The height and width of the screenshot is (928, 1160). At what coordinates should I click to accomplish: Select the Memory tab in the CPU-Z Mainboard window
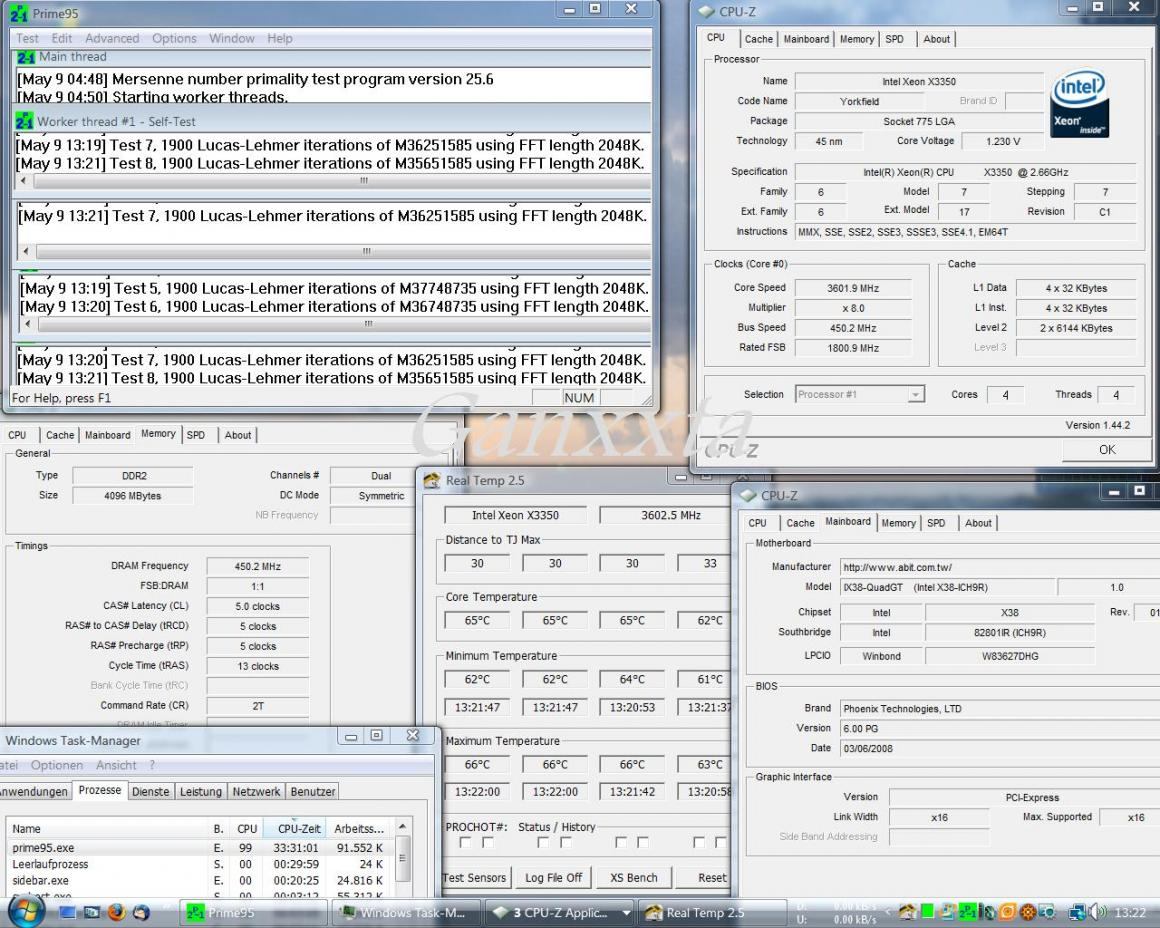[898, 523]
